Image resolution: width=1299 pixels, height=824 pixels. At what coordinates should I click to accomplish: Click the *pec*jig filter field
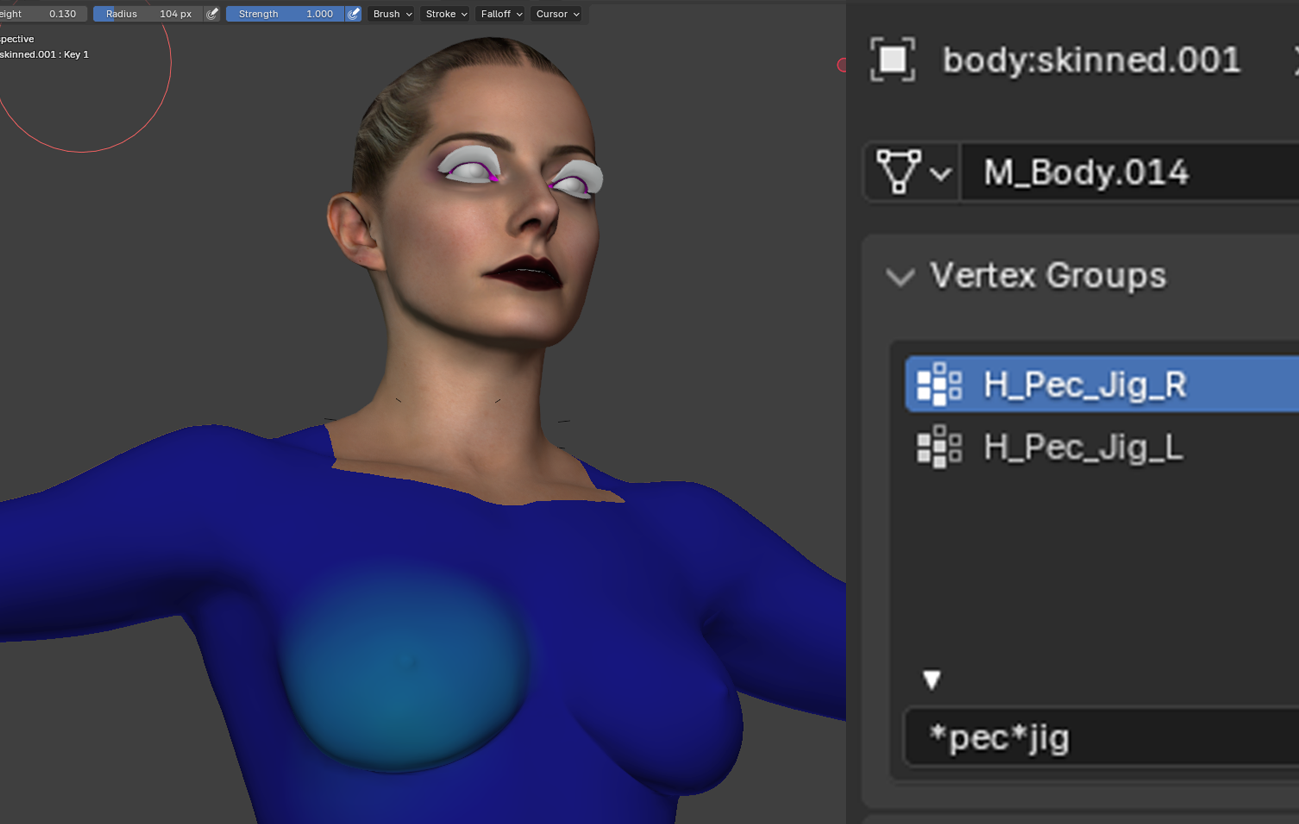click(x=1101, y=738)
